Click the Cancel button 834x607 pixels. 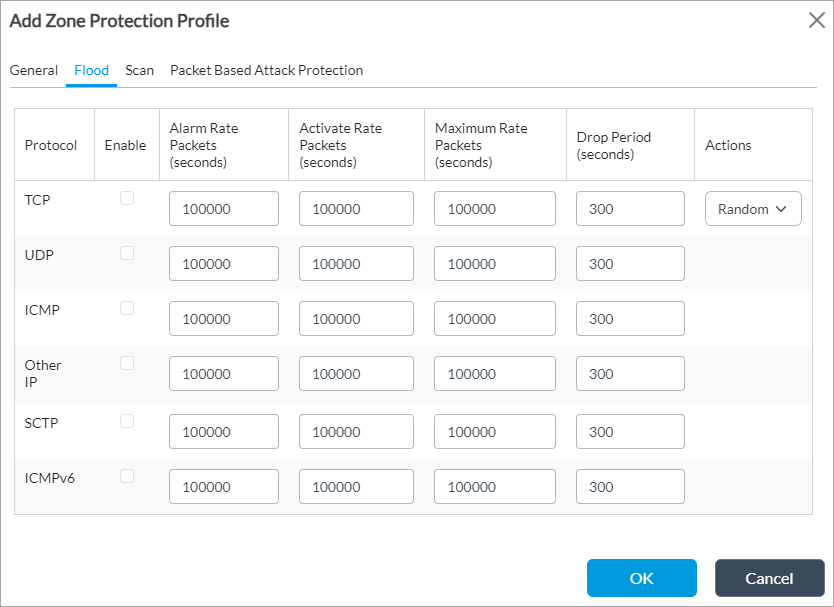(769, 578)
